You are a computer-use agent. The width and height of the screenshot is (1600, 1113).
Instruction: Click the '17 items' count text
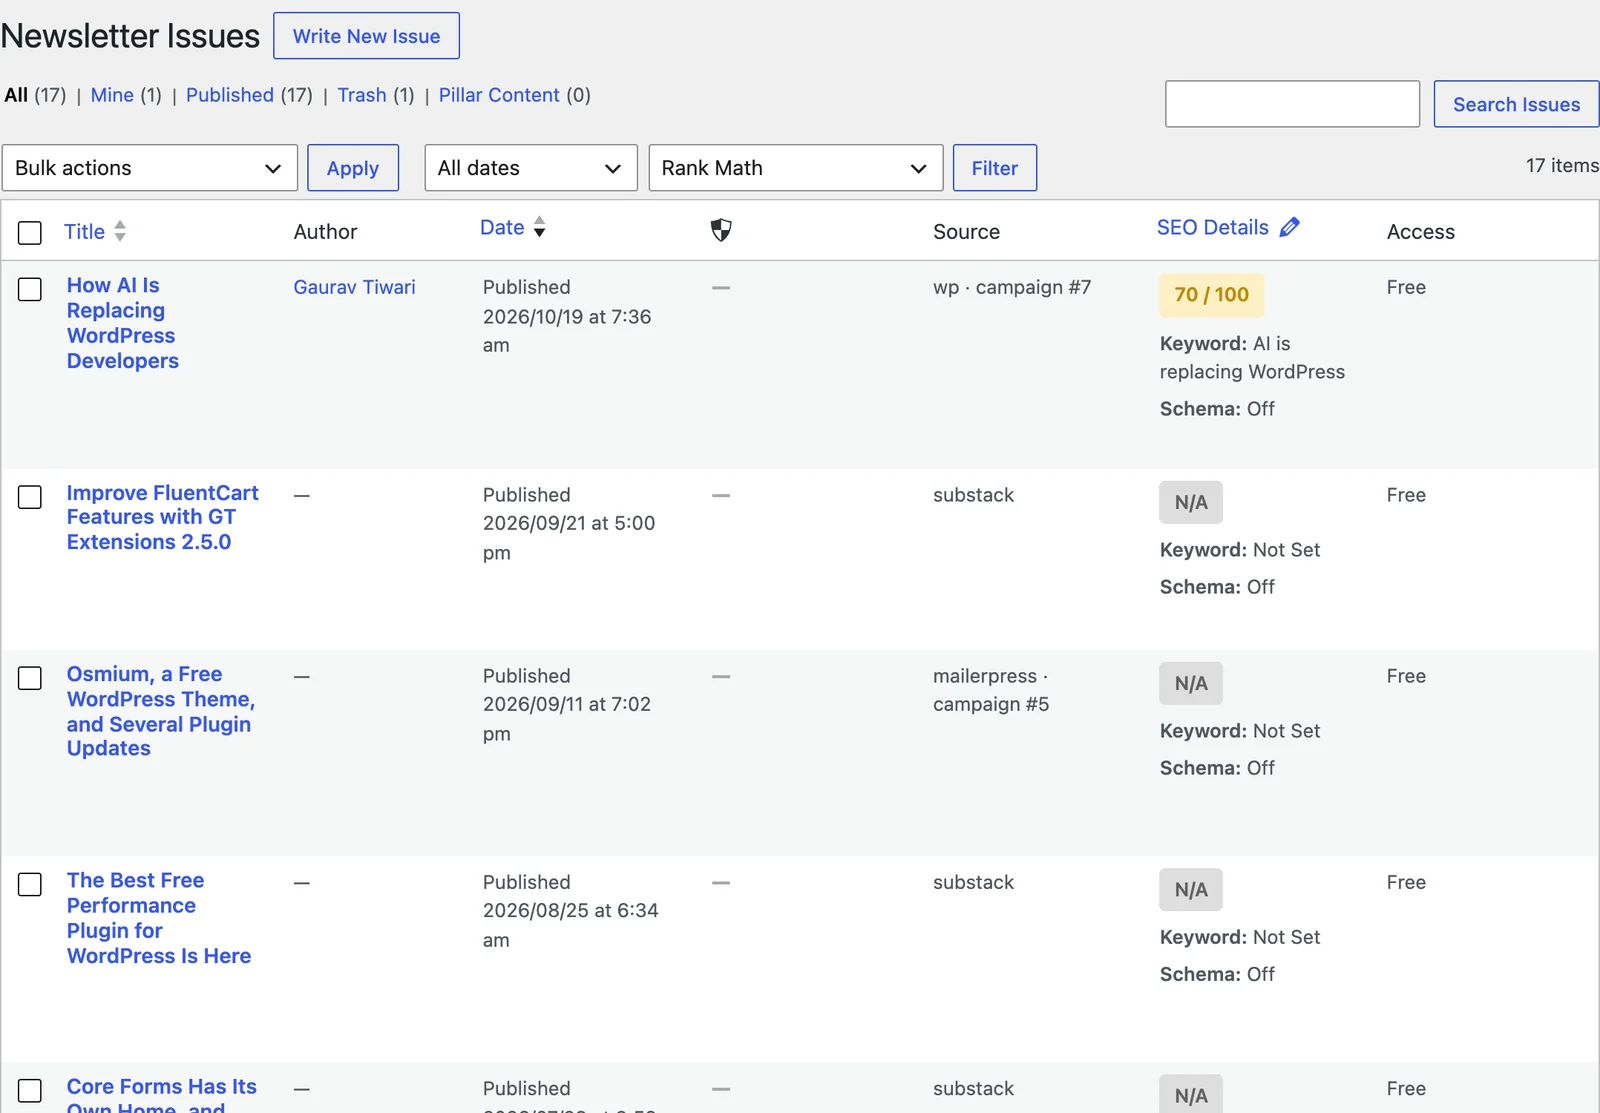[x=1562, y=165]
